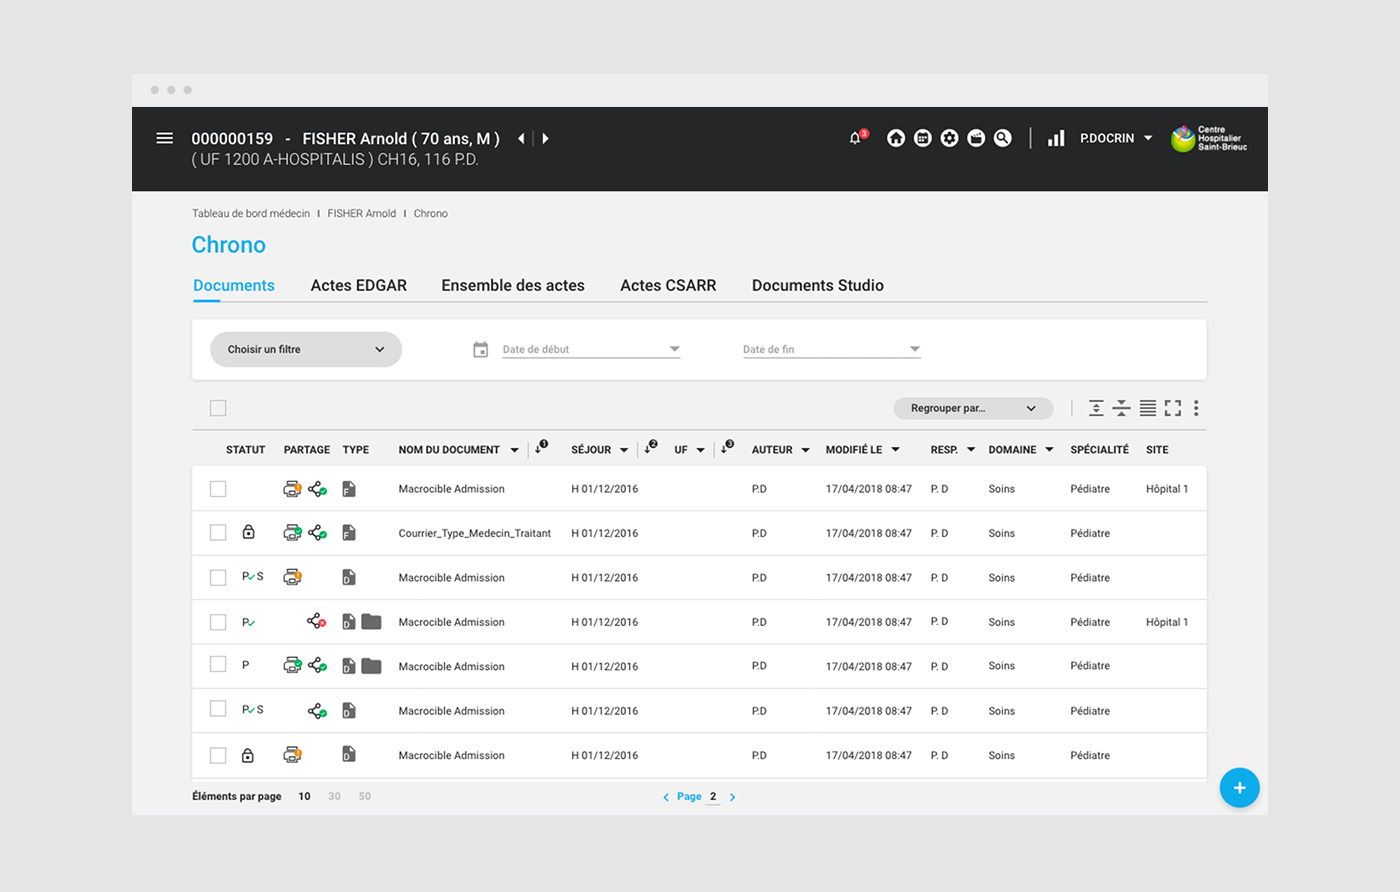
Task: Go to FISHER Arnold breadcrumb
Action: (362, 213)
